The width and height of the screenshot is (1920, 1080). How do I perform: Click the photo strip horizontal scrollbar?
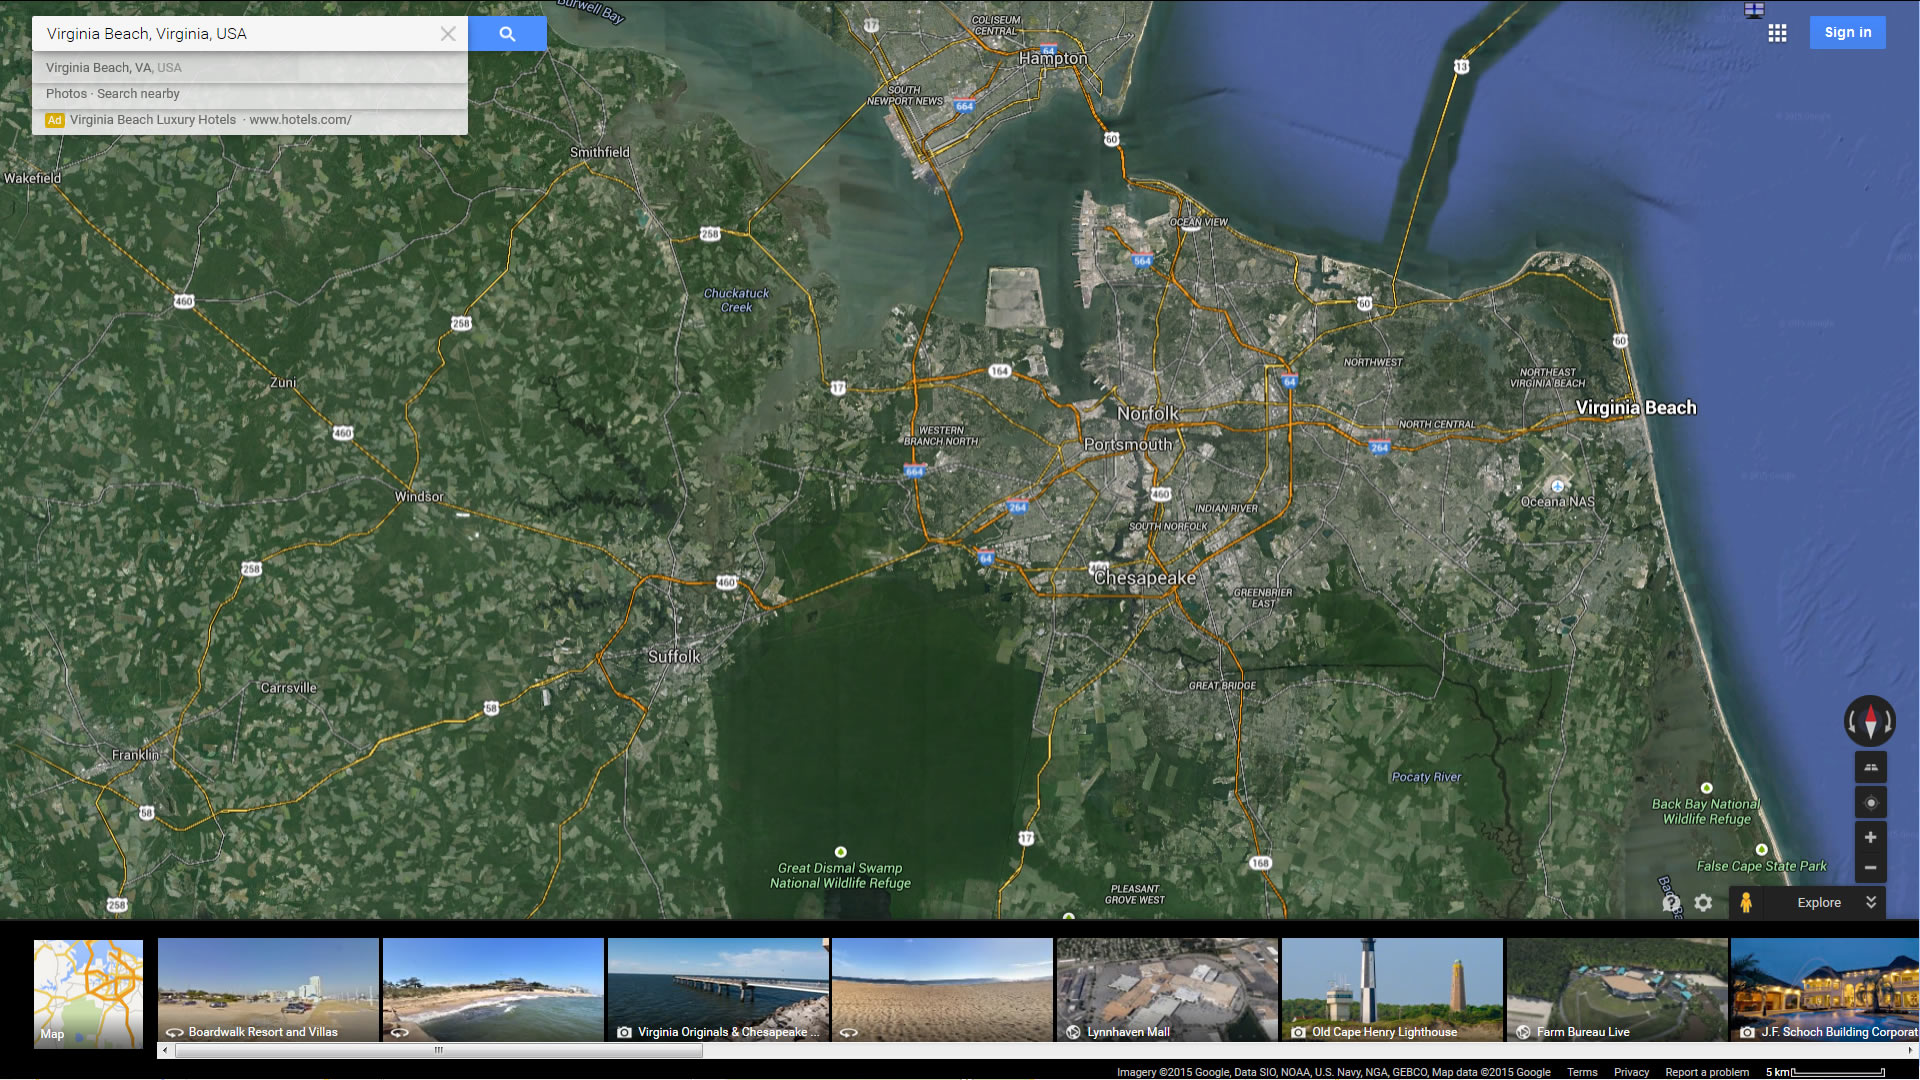pyautogui.click(x=438, y=1050)
